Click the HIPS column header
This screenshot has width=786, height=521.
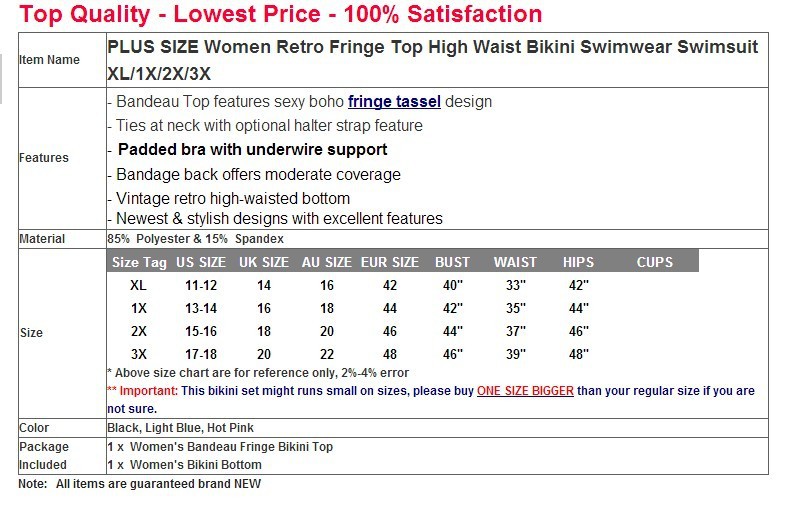click(x=578, y=262)
